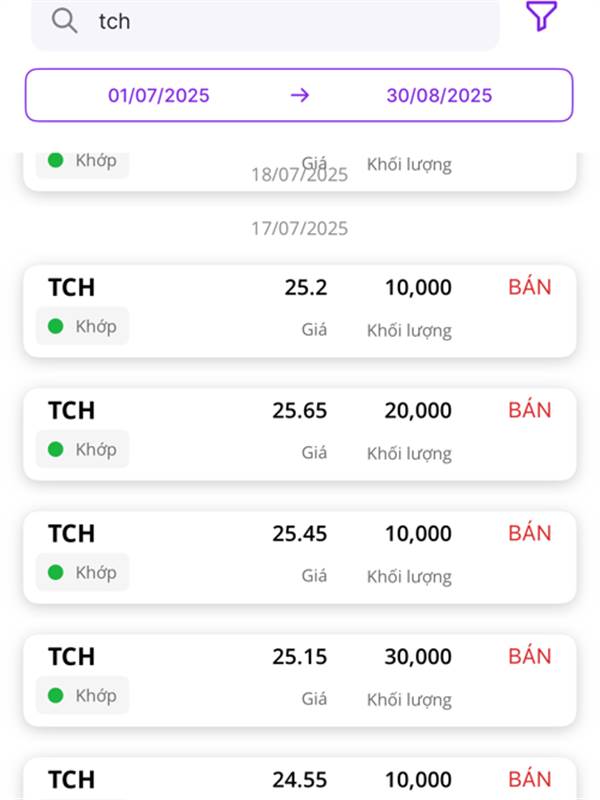Tap green Khớp status dot on 25.15 order
Screen dimensions: 600x800
point(56,695)
